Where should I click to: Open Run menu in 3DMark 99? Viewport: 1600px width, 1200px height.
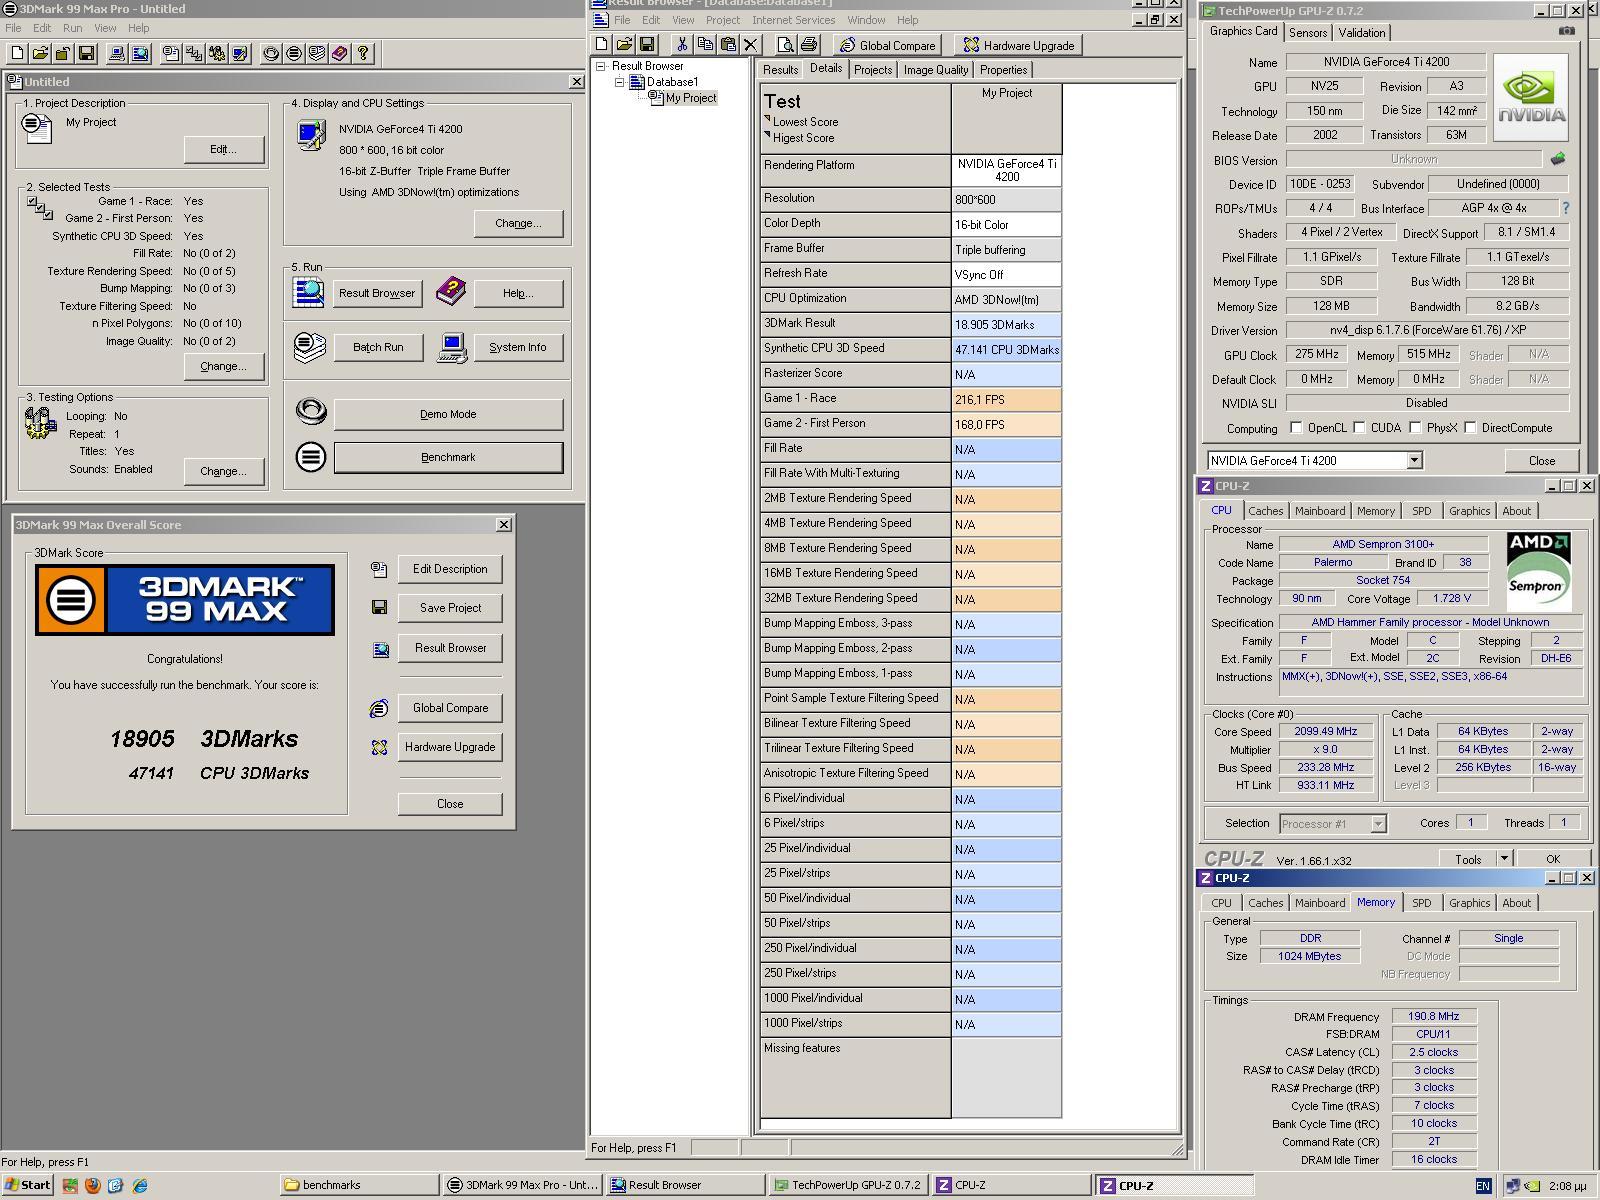pos(72,28)
